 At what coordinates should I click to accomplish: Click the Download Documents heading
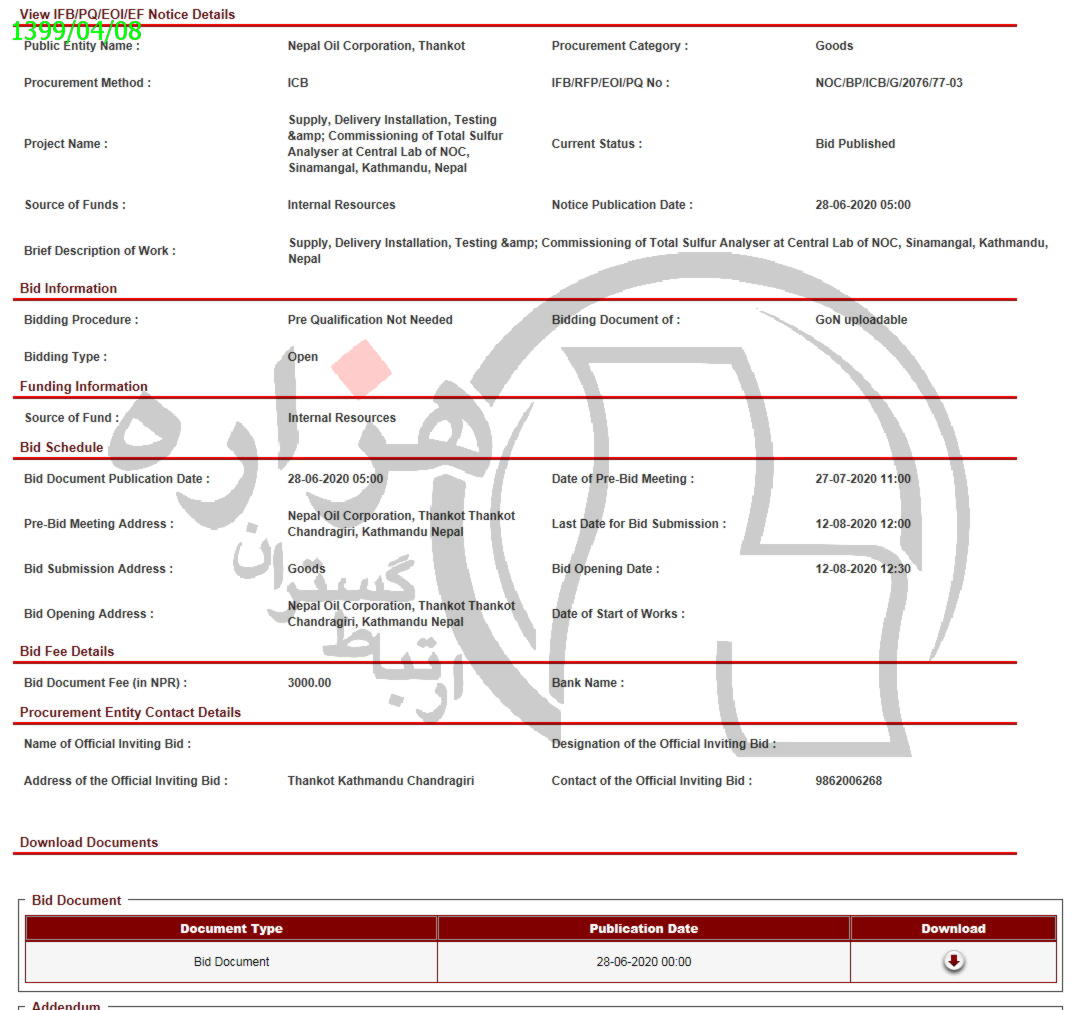(89, 842)
